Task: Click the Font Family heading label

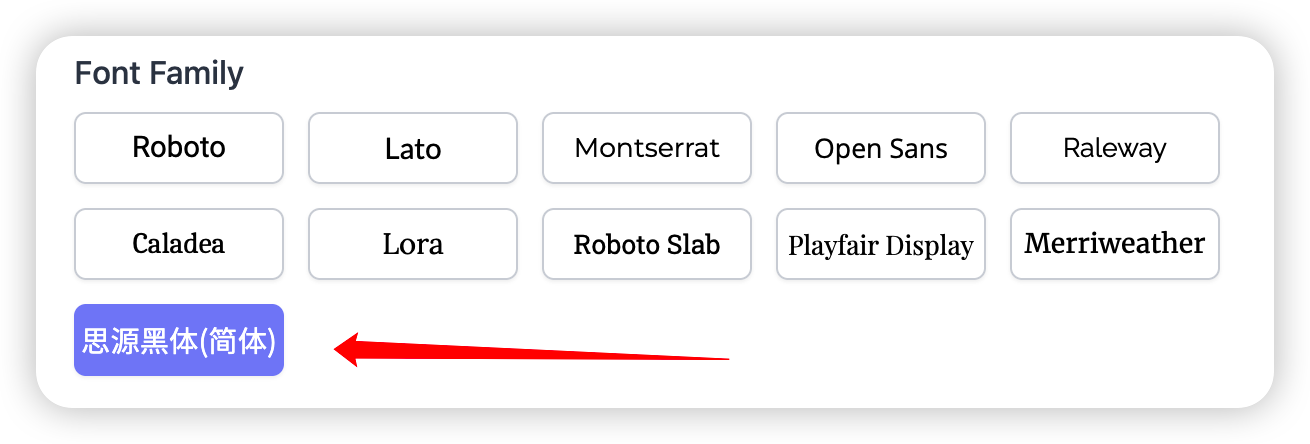Action: pos(160,73)
